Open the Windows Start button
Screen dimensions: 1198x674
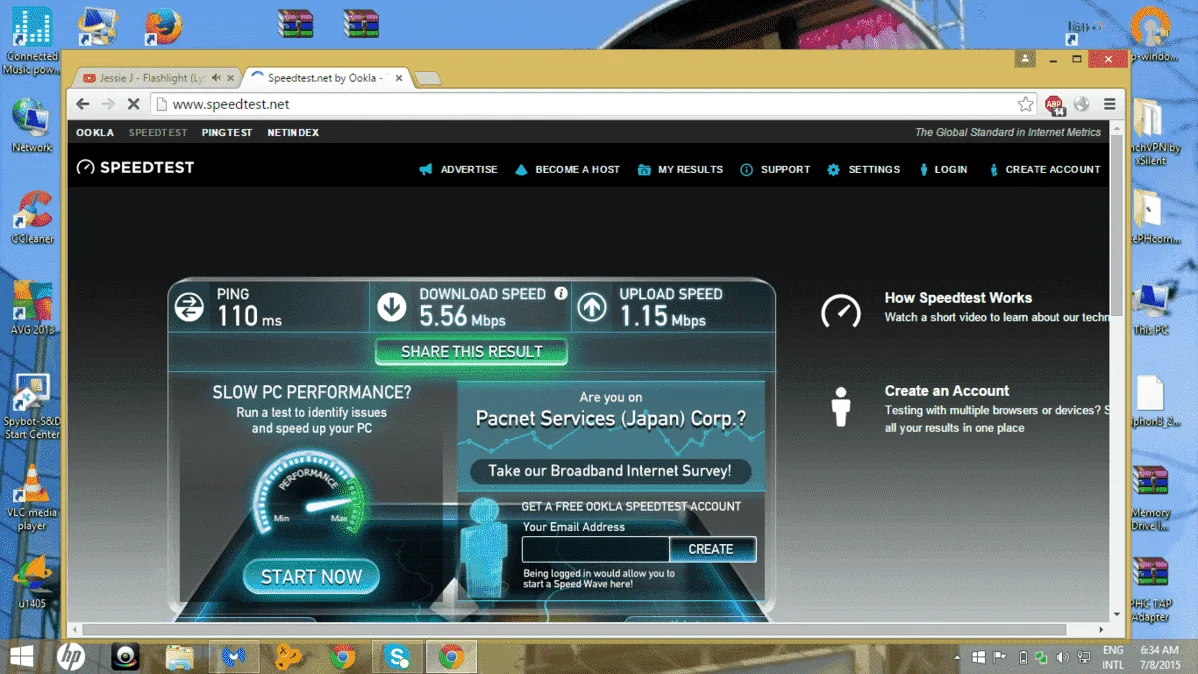pyautogui.click(x=21, y=656)
